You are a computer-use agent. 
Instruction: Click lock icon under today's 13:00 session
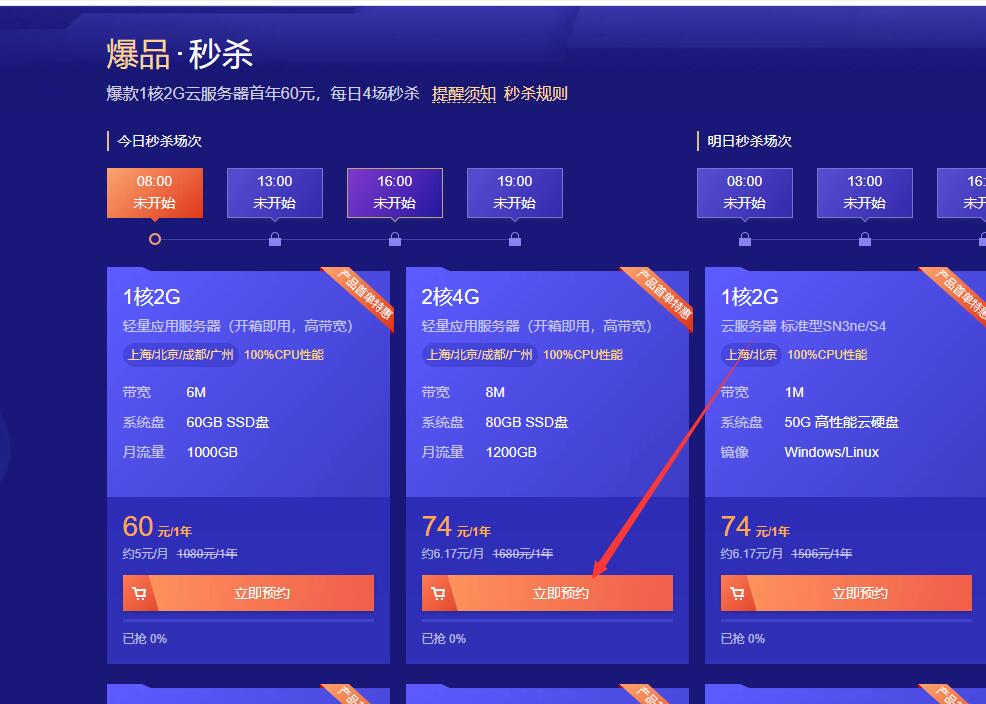(x=275, y=239)
